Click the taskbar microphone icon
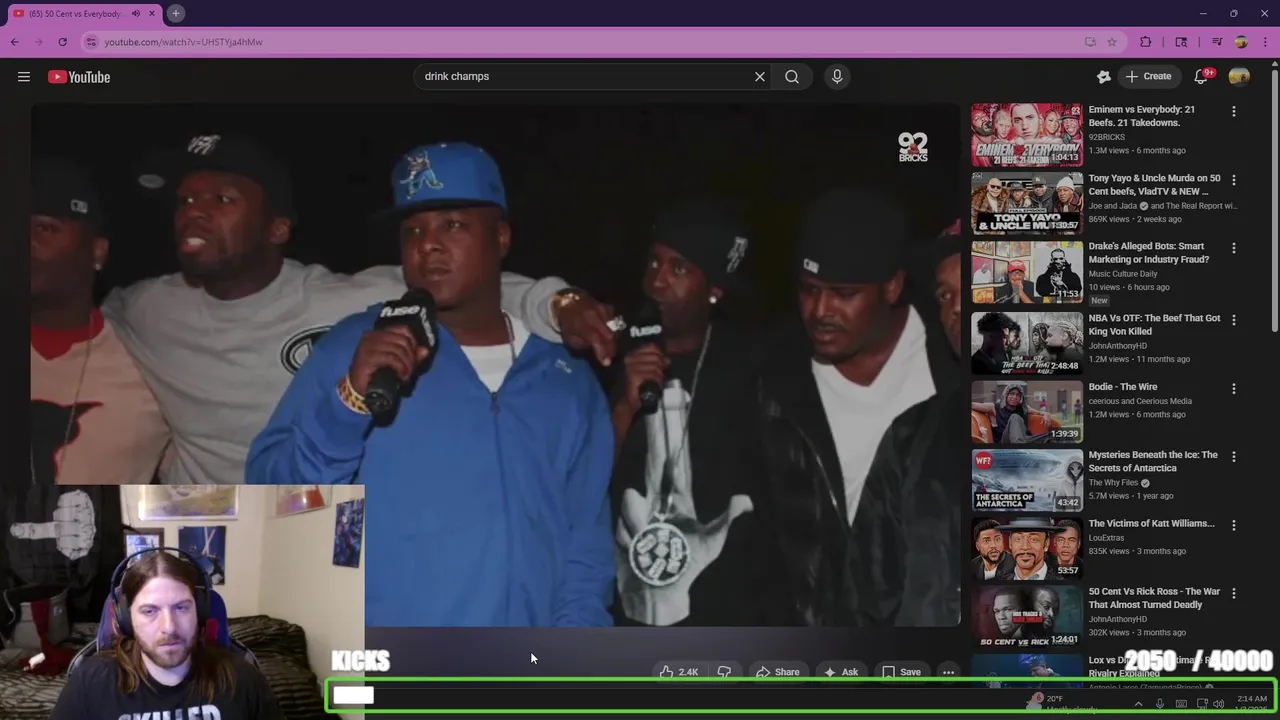The height and width of the screenshot is (720, 1280). [x=1160, y=704]
